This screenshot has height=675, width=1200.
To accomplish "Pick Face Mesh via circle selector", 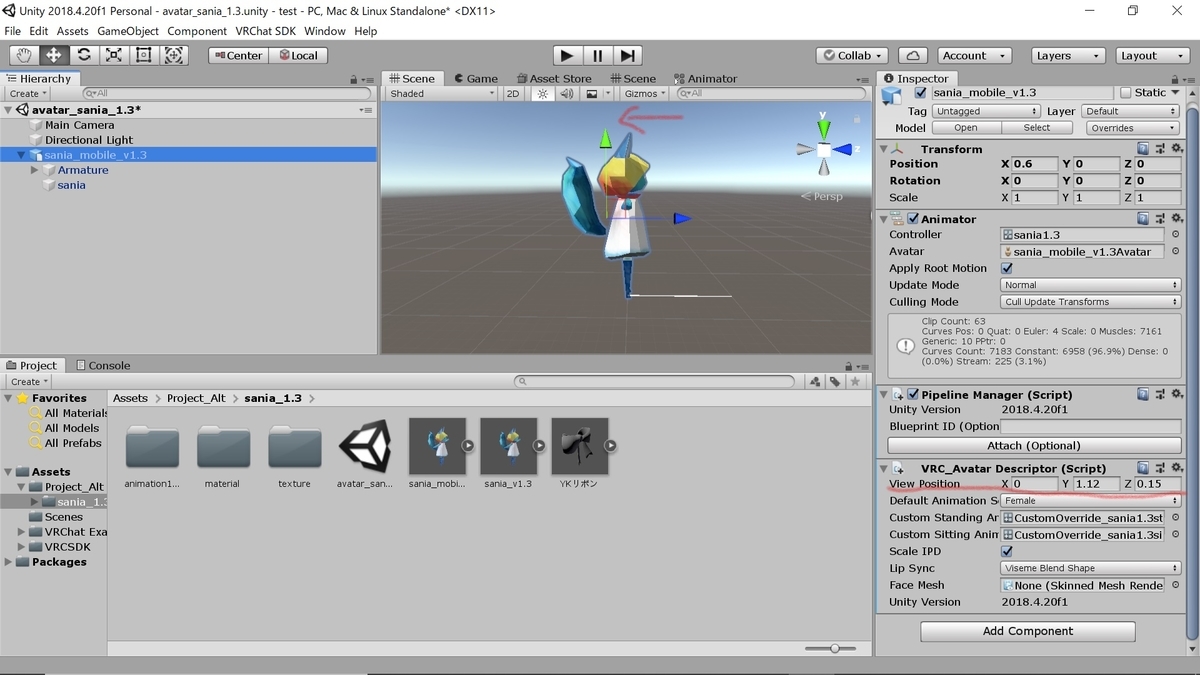I will point(1175,585).
